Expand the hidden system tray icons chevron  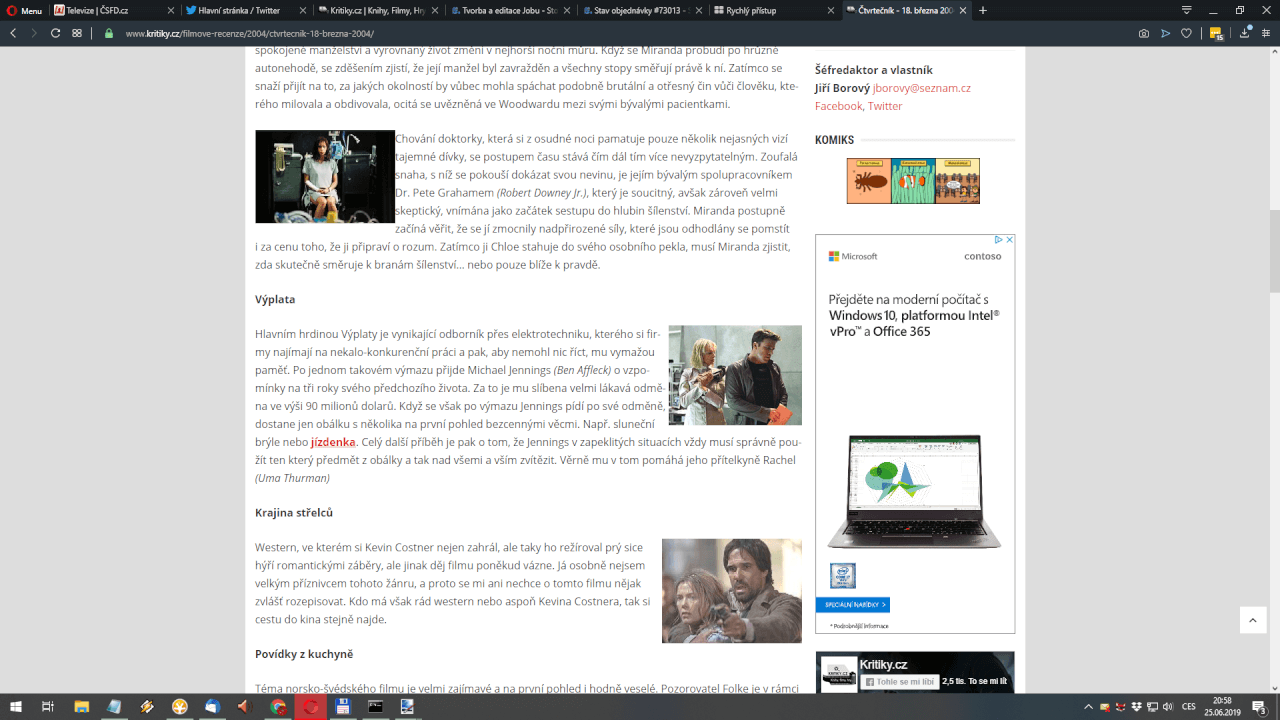1089,707
